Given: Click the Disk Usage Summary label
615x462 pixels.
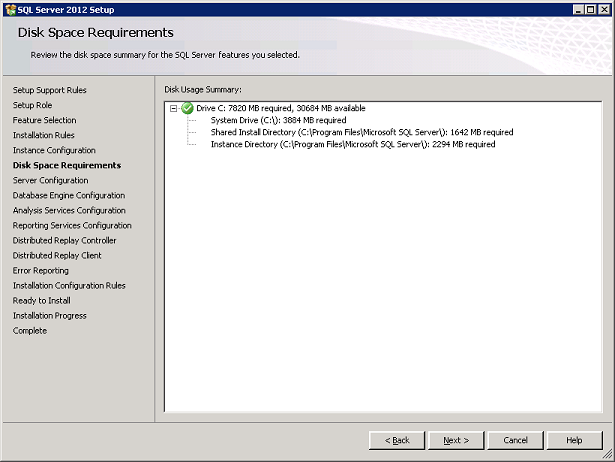Looking at the screenshot, I should 203,90.
